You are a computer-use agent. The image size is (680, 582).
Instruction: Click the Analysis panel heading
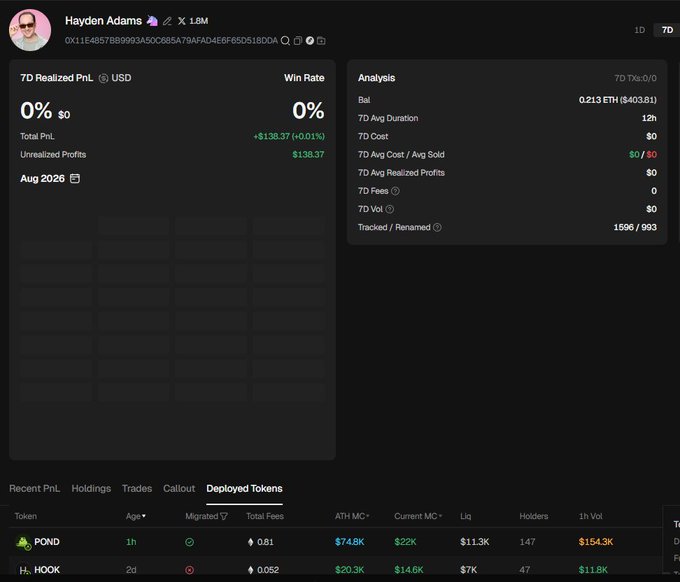click(x=376, y=78)
